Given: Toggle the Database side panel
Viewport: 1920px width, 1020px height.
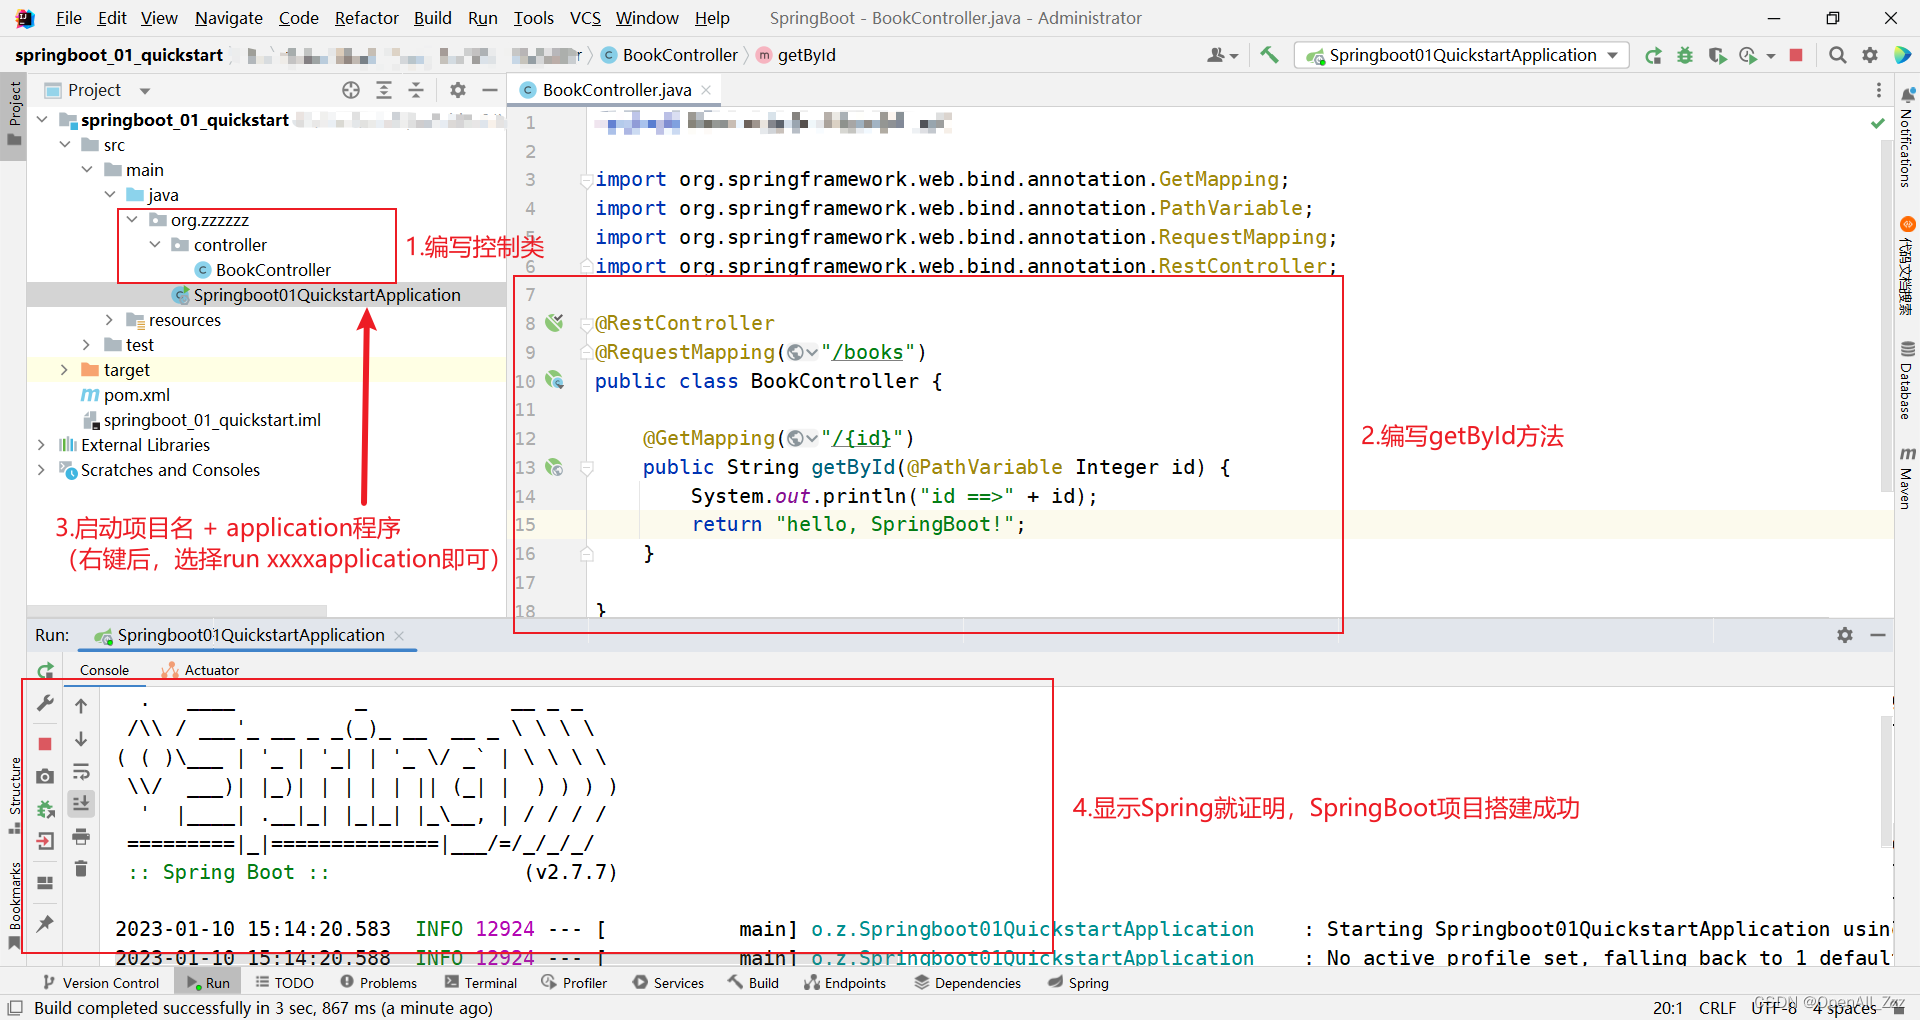Looking at the screenshot, I should (1907, 381).
